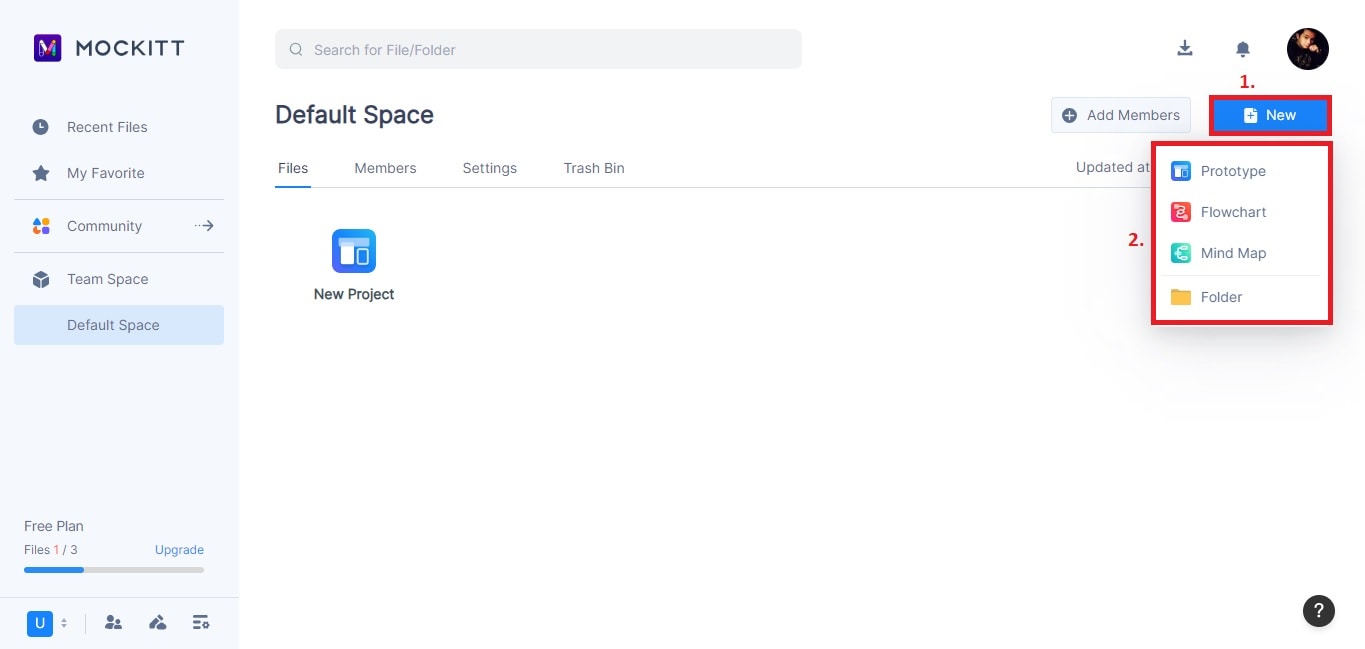The image size is (1365, 649).
Task: Click the Default Space heading
Action: pos(354,115)
